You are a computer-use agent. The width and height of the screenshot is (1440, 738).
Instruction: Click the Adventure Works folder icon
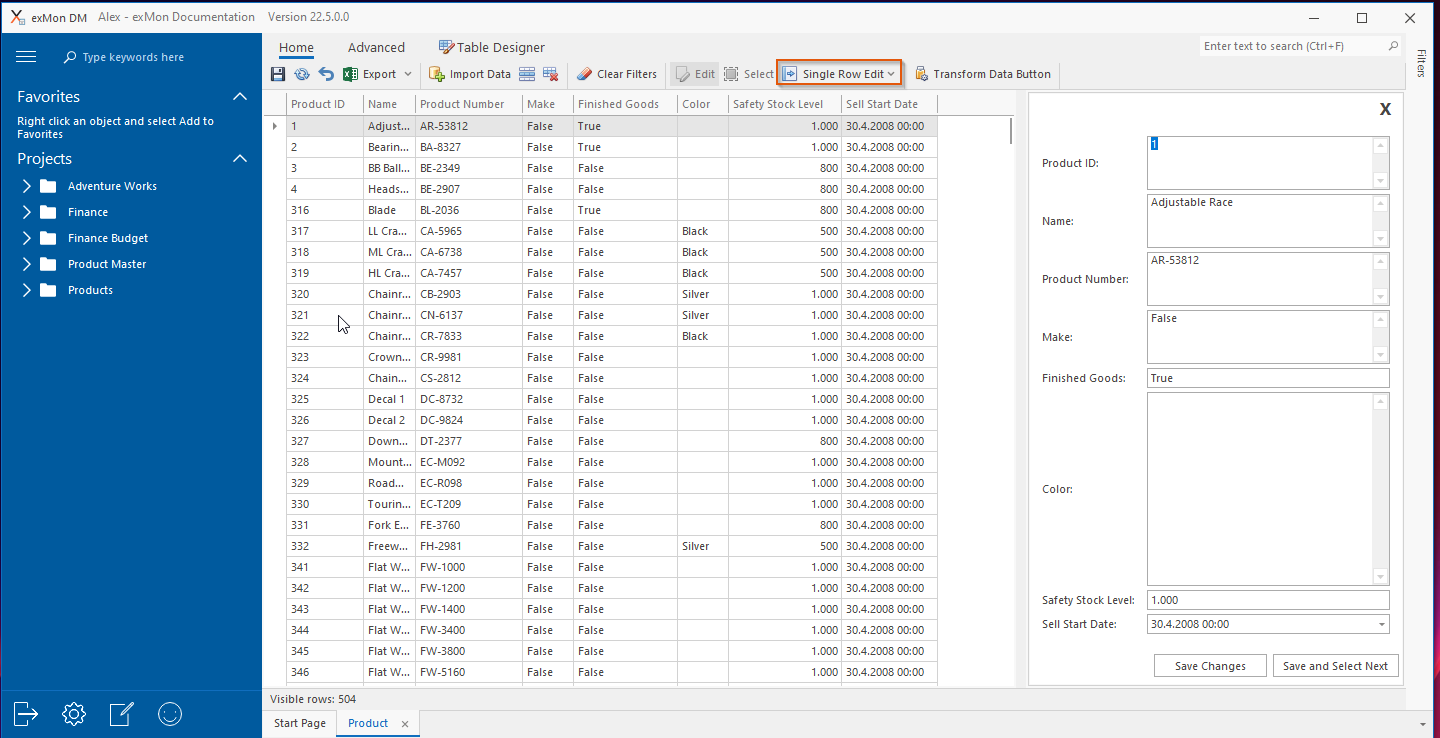(x=48, y=186)
